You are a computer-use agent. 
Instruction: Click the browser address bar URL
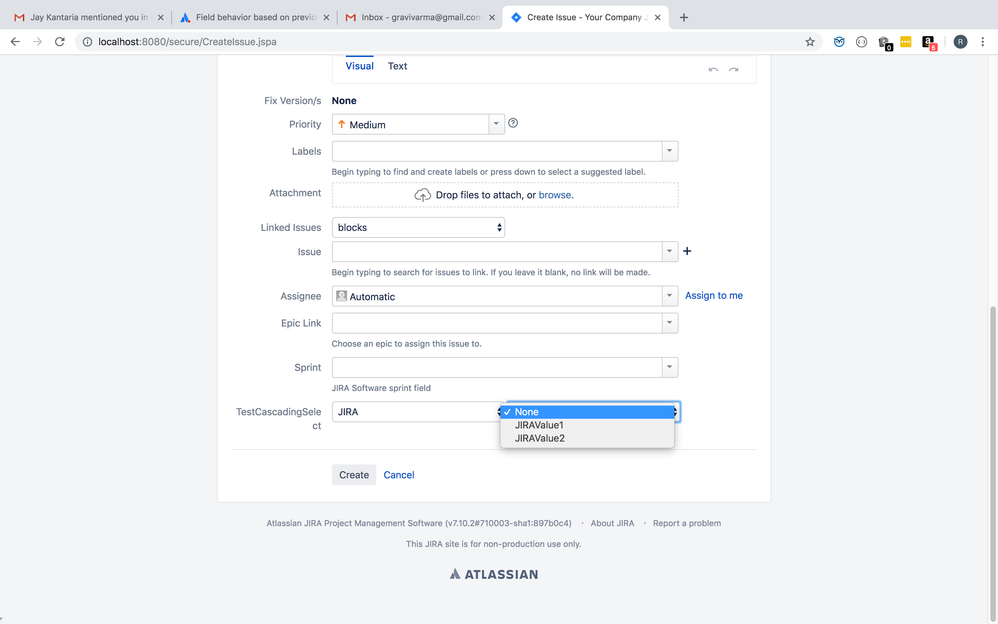[187, 42]
